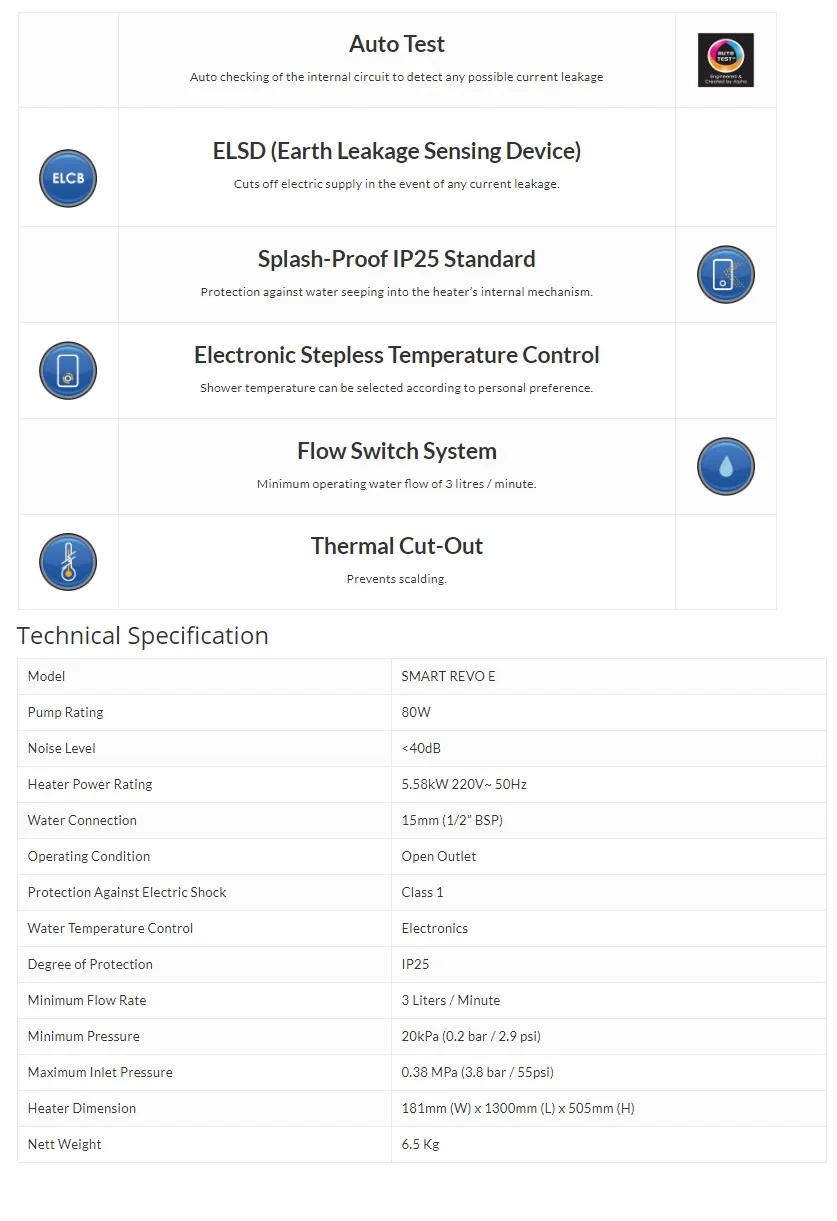Click the 5.58kW heater power rating value
Screen dimensions: 837x1221
pos(464,784)
